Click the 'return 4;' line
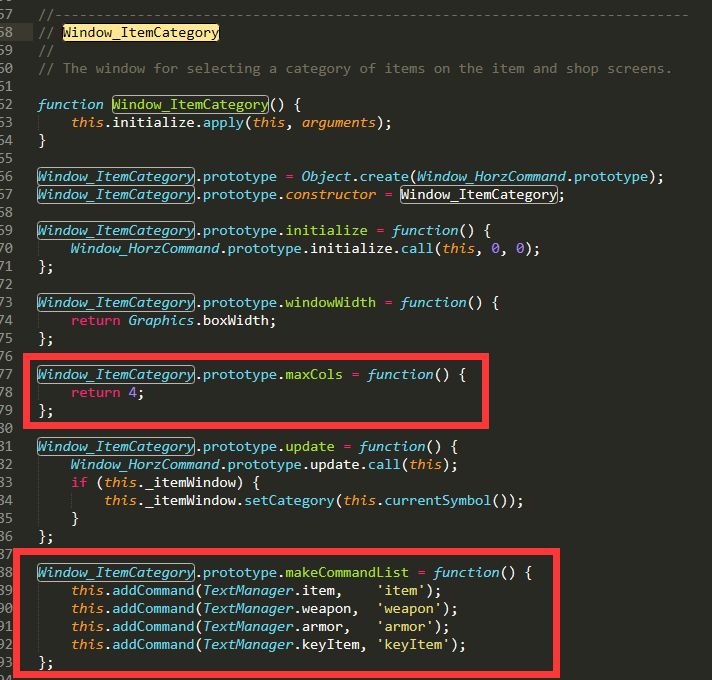Viewport: 712px width, 680px height. pyautogui.click(x=108, y=393)
